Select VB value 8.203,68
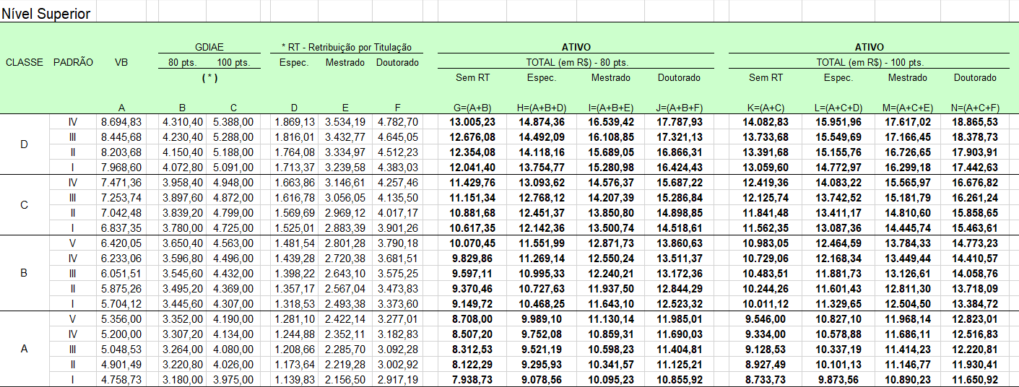 122,153
